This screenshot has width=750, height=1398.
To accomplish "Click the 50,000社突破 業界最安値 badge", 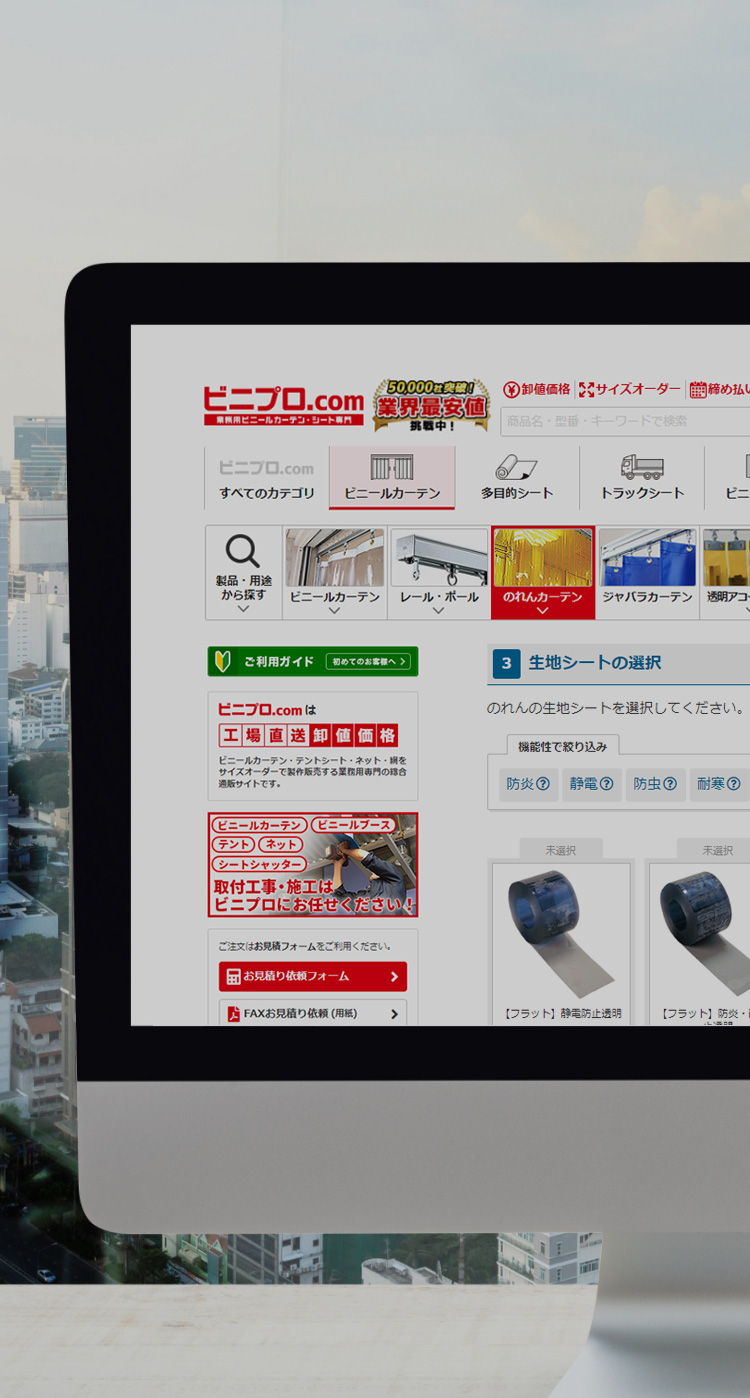I will pyautogui.click(x=432, y=405).
